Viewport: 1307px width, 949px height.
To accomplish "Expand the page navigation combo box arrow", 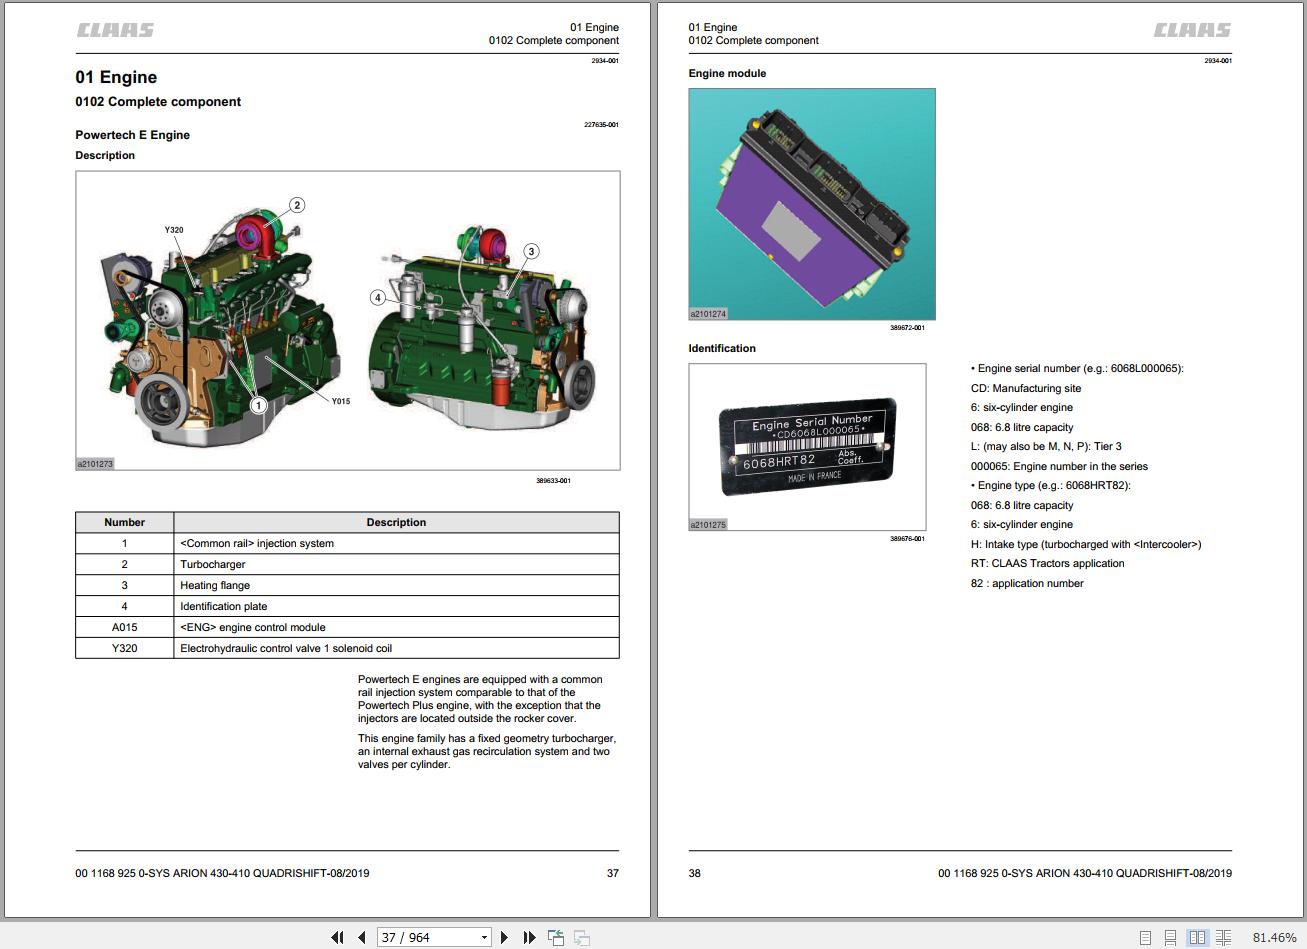I will (x=483, y=937).
